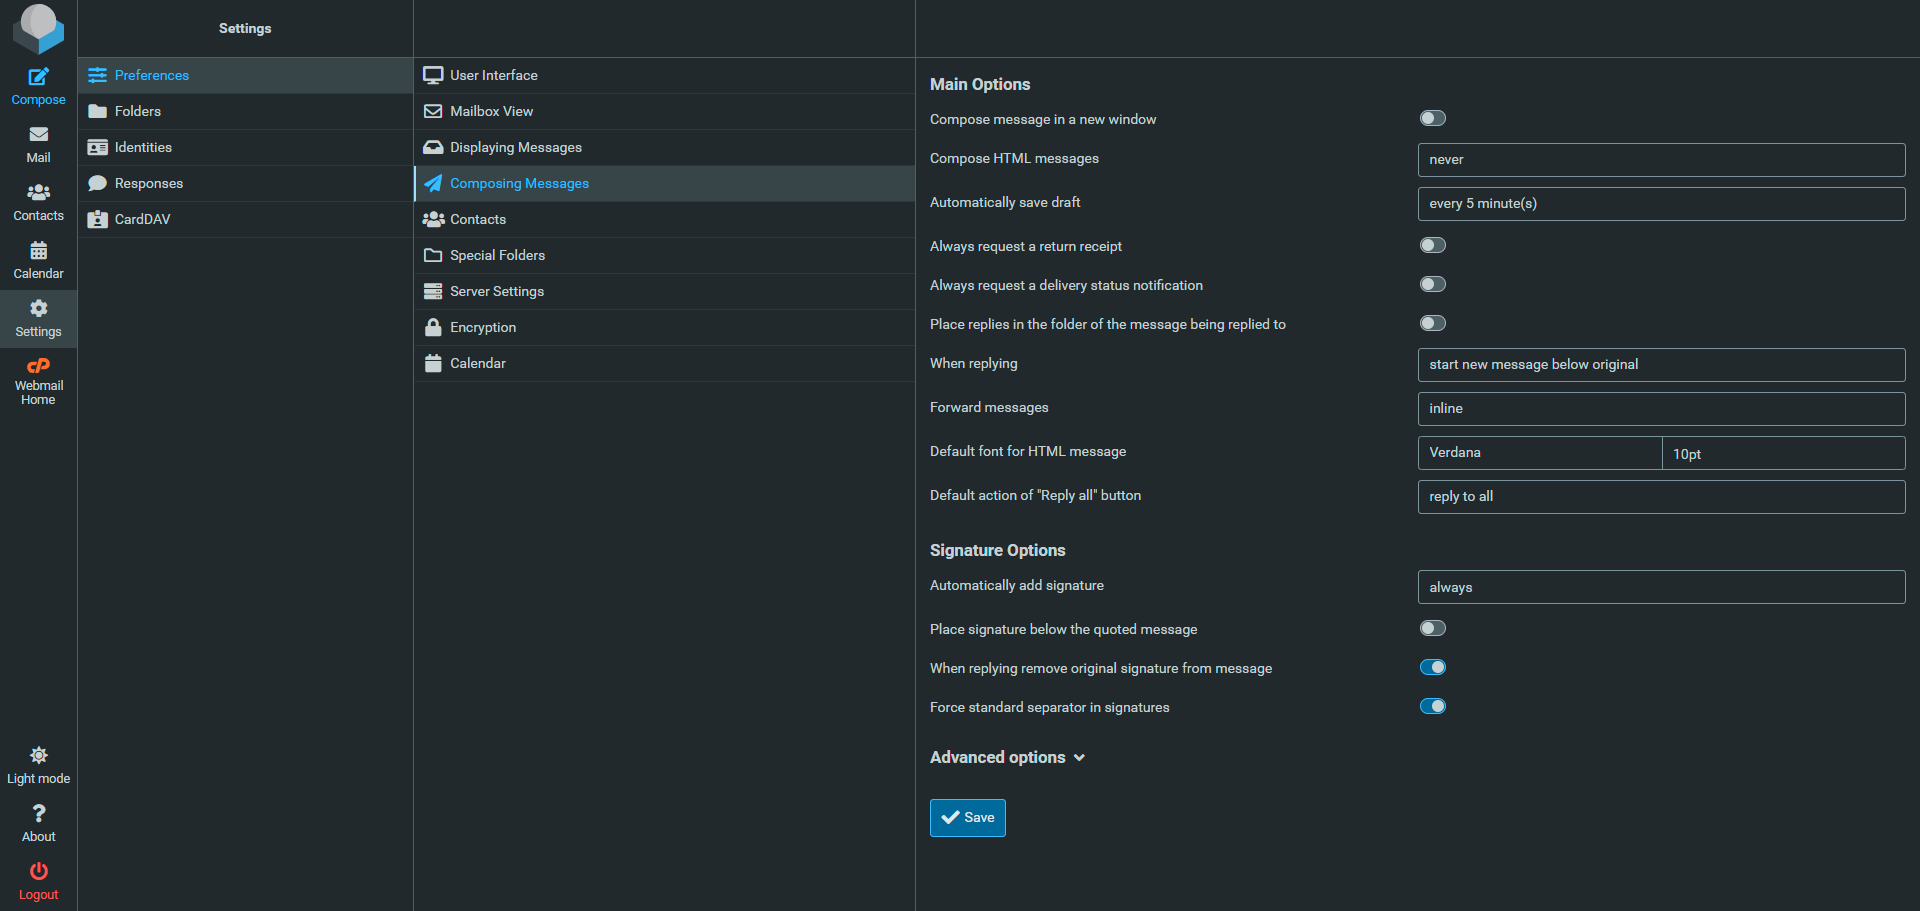
Task: Enable compose message in a new window
Action: pos(1432,119)
